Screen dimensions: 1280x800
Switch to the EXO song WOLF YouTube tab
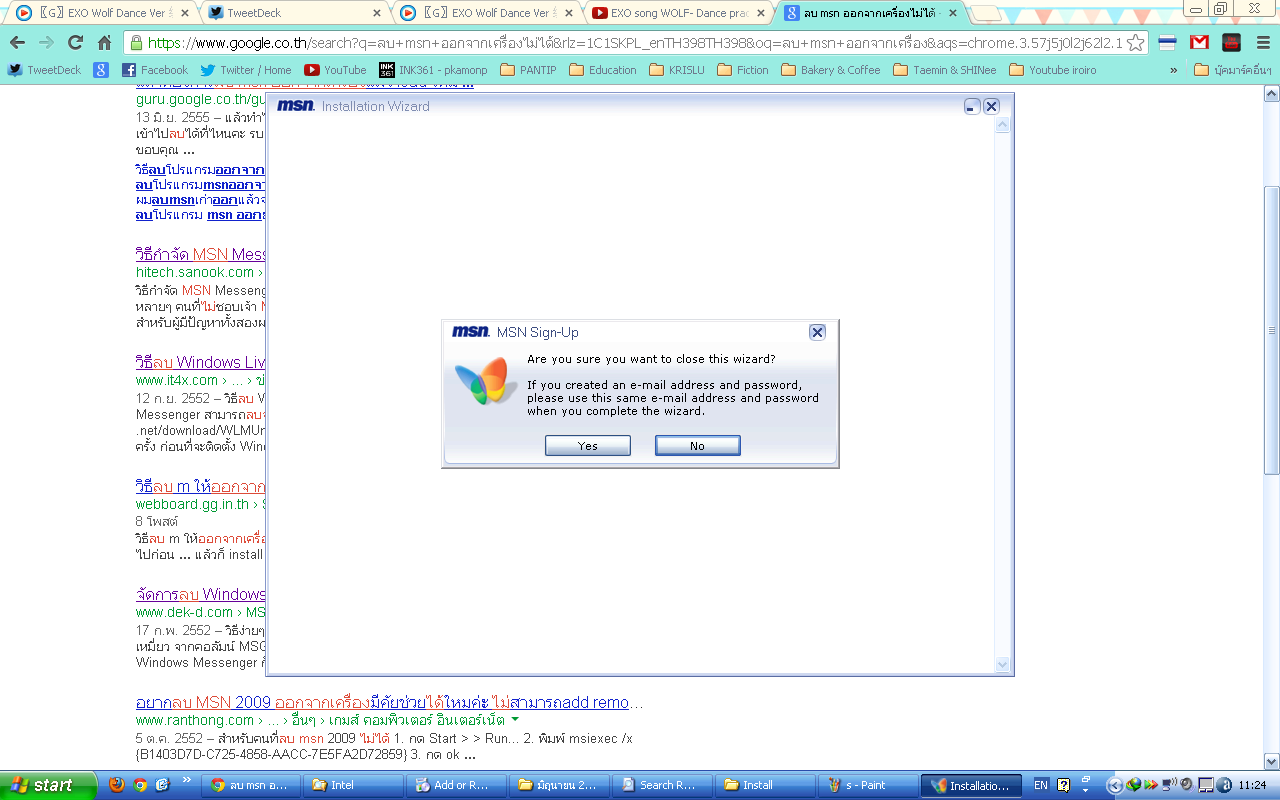pos(677,14)
